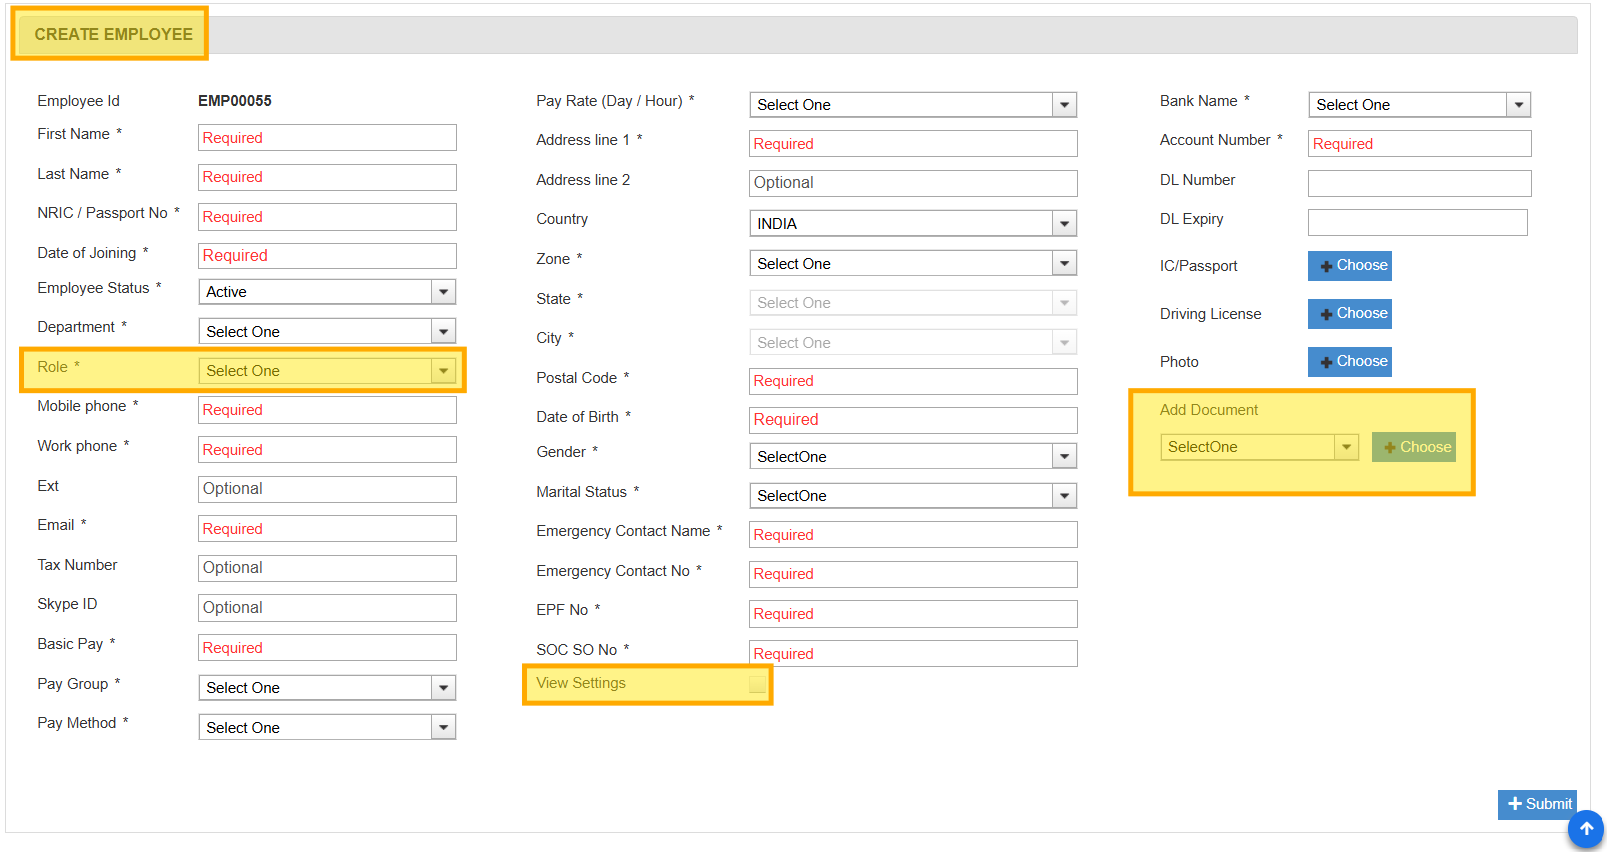The image size is (1607, 852).
Task: Choose a Photo file to upload
Action: pos(1349,362)
